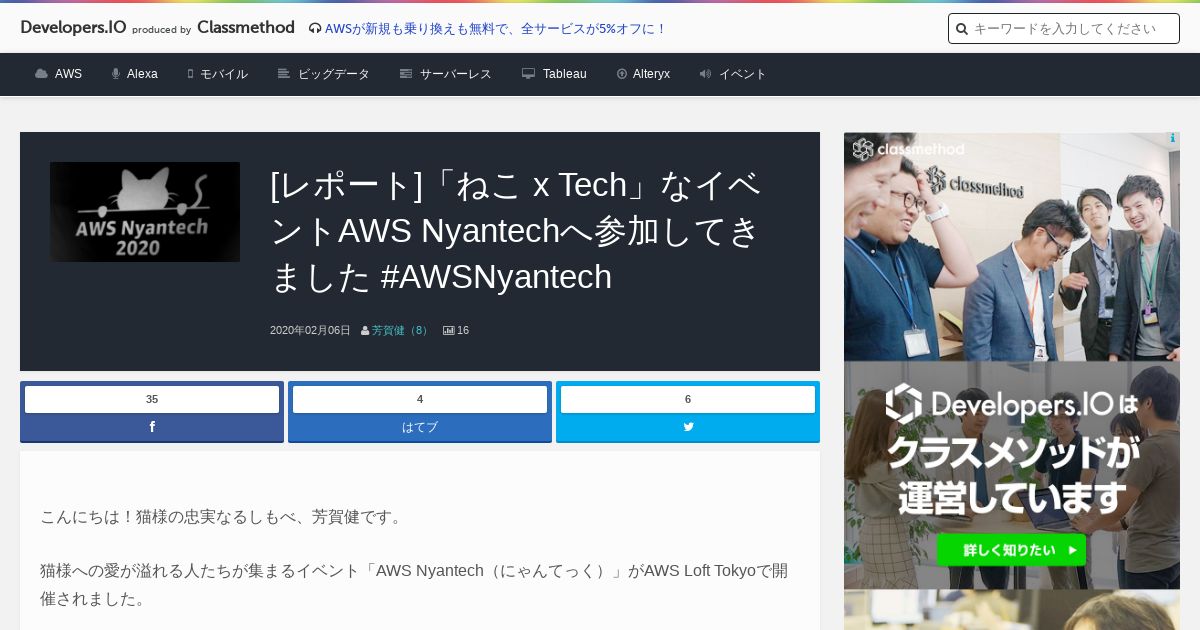This screenshot has height=630, width=1200.
Task: Open the AWS 5% off announcement link
Action: [x=496, y=28]
